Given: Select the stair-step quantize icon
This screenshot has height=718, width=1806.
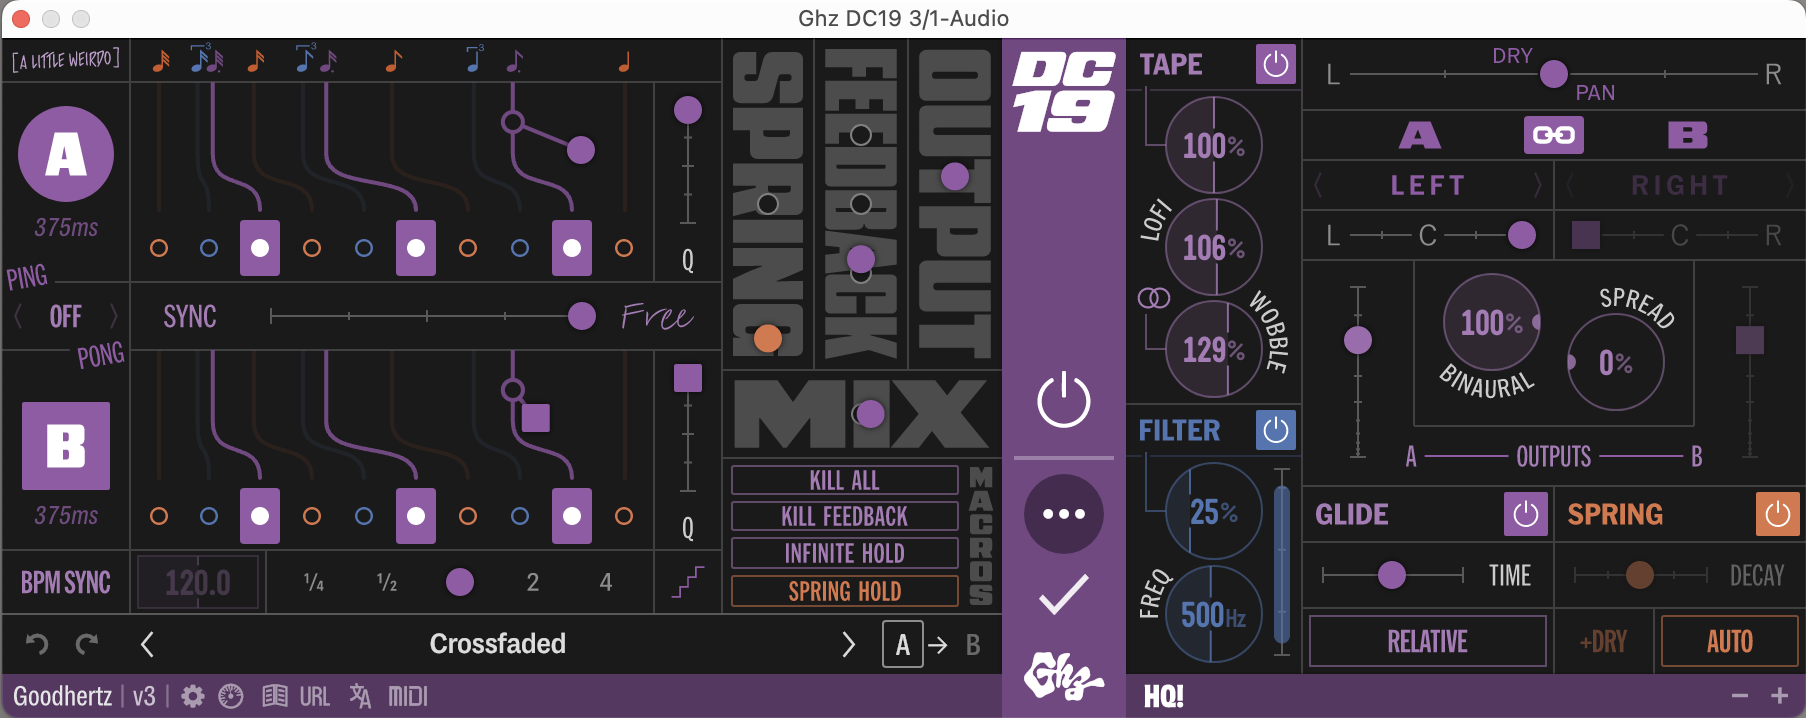Looking at the screenshot, I should pyautogui.click(x=688, y=582).
